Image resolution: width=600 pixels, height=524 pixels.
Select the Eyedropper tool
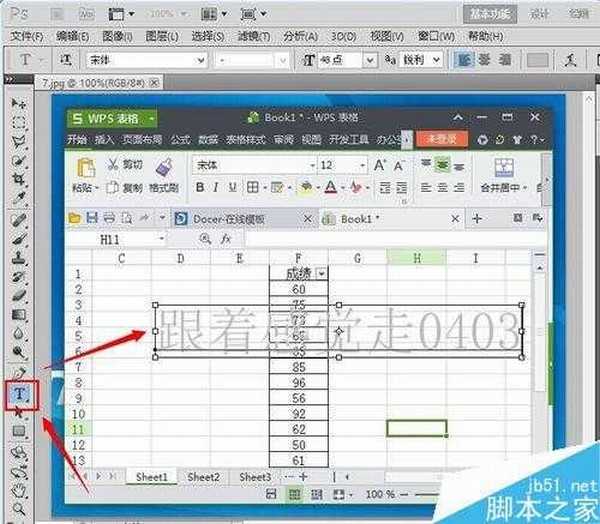pos(19,198)
